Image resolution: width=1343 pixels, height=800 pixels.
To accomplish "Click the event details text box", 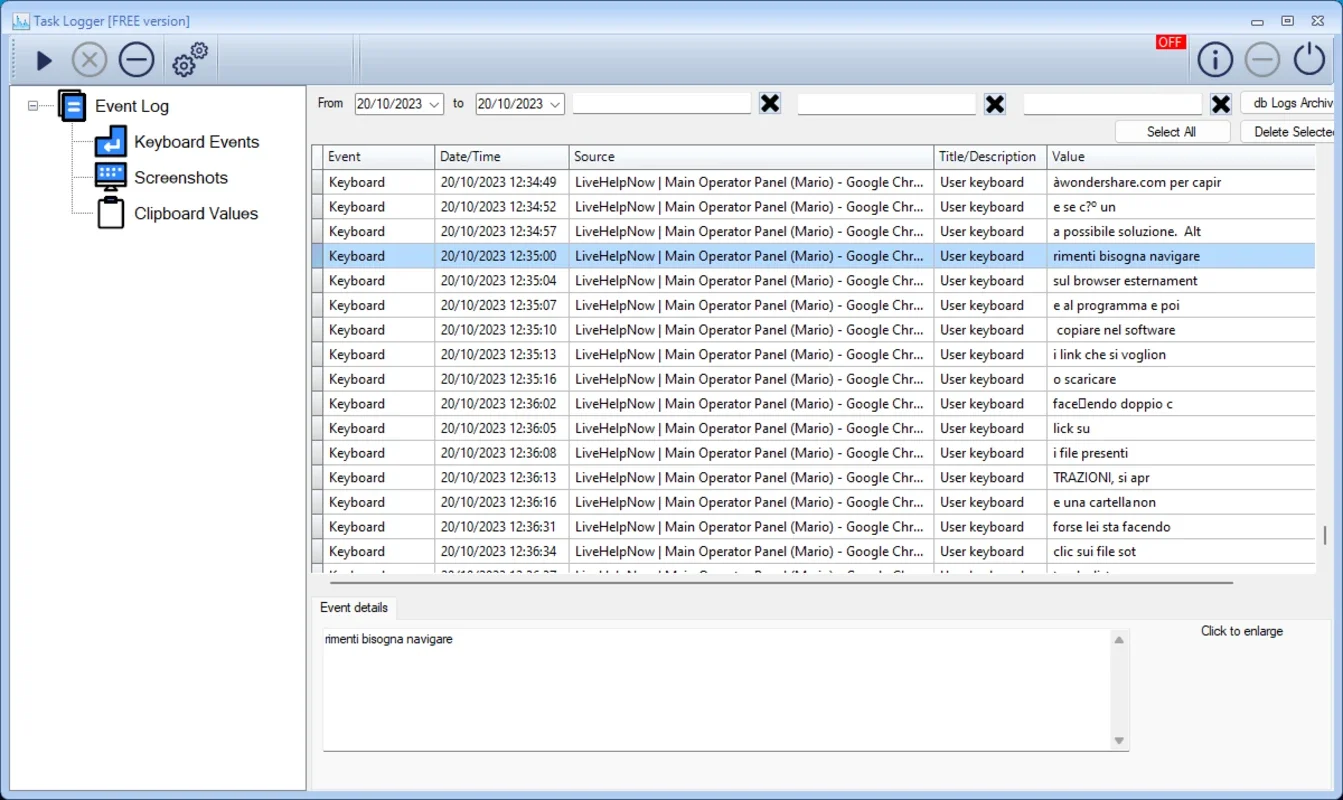I will (x=716, y=690).
